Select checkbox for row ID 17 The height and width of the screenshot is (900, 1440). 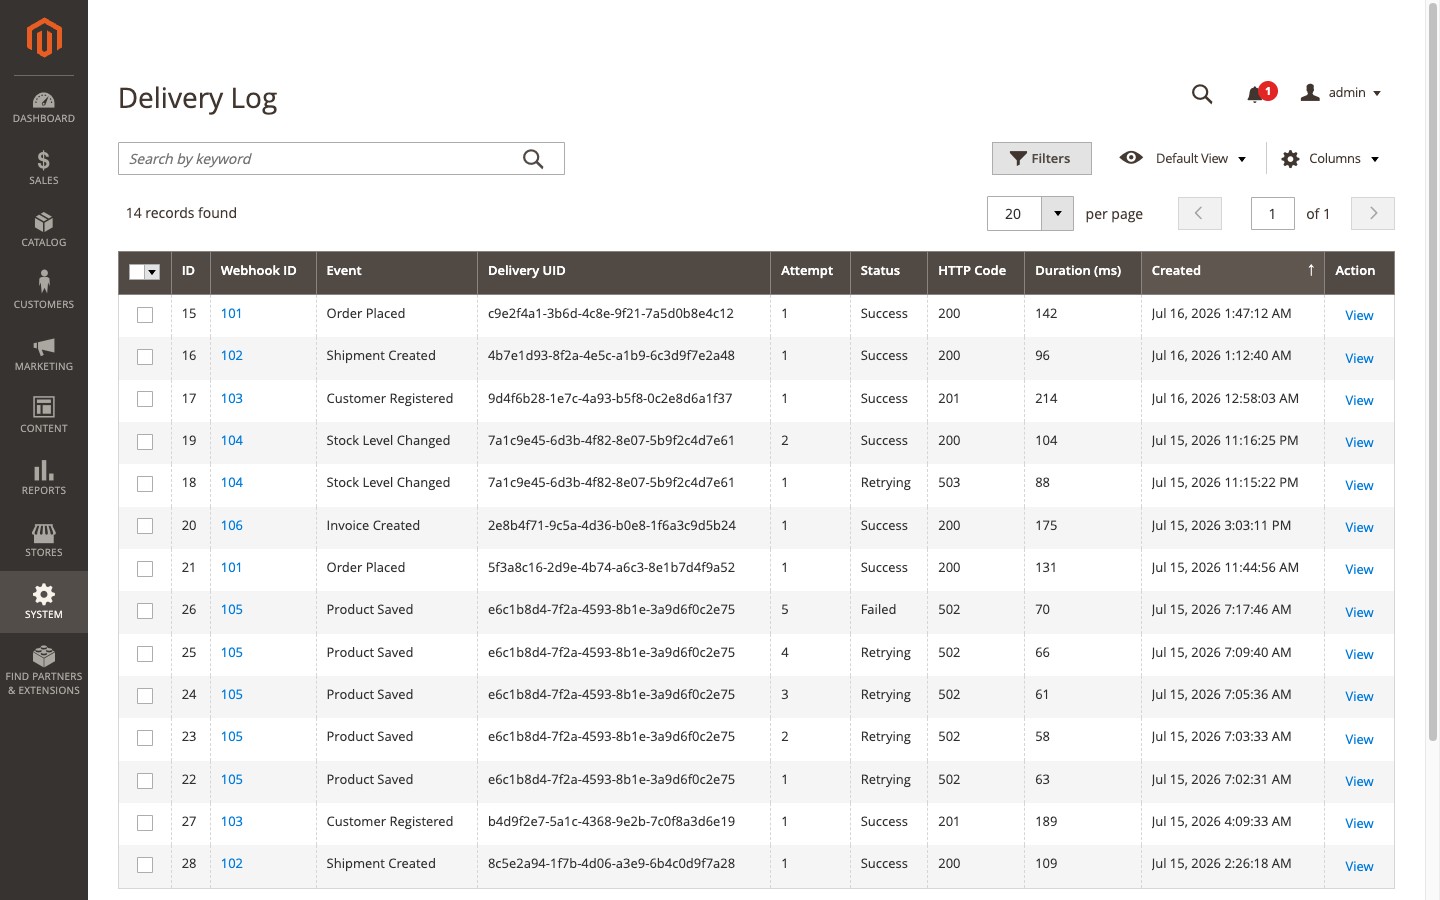[x=145, y=399]
